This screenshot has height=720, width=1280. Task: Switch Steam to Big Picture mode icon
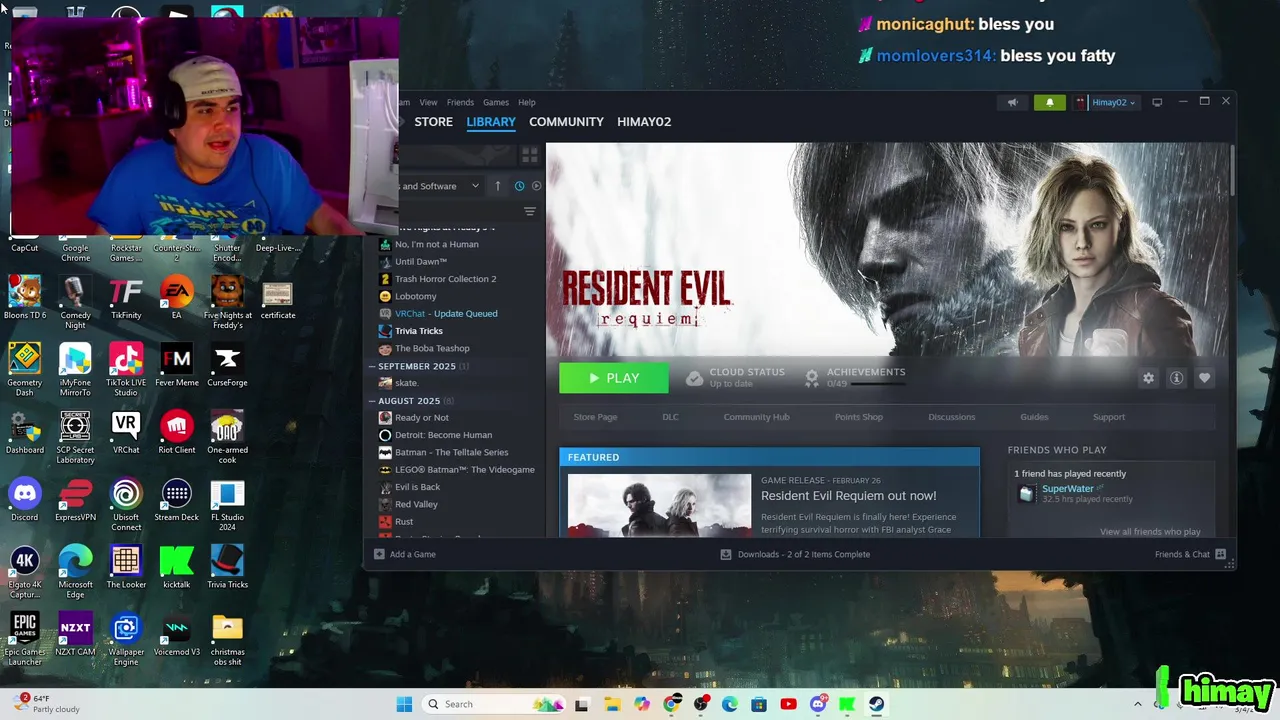tap(1157, 102)
